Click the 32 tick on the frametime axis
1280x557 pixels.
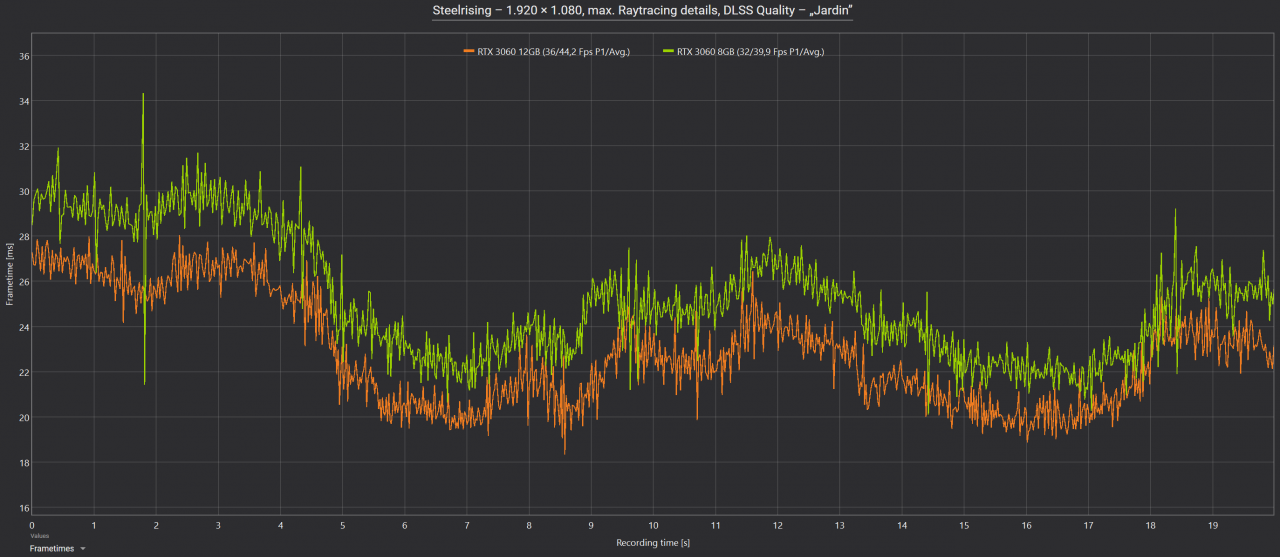pos(23,146)
